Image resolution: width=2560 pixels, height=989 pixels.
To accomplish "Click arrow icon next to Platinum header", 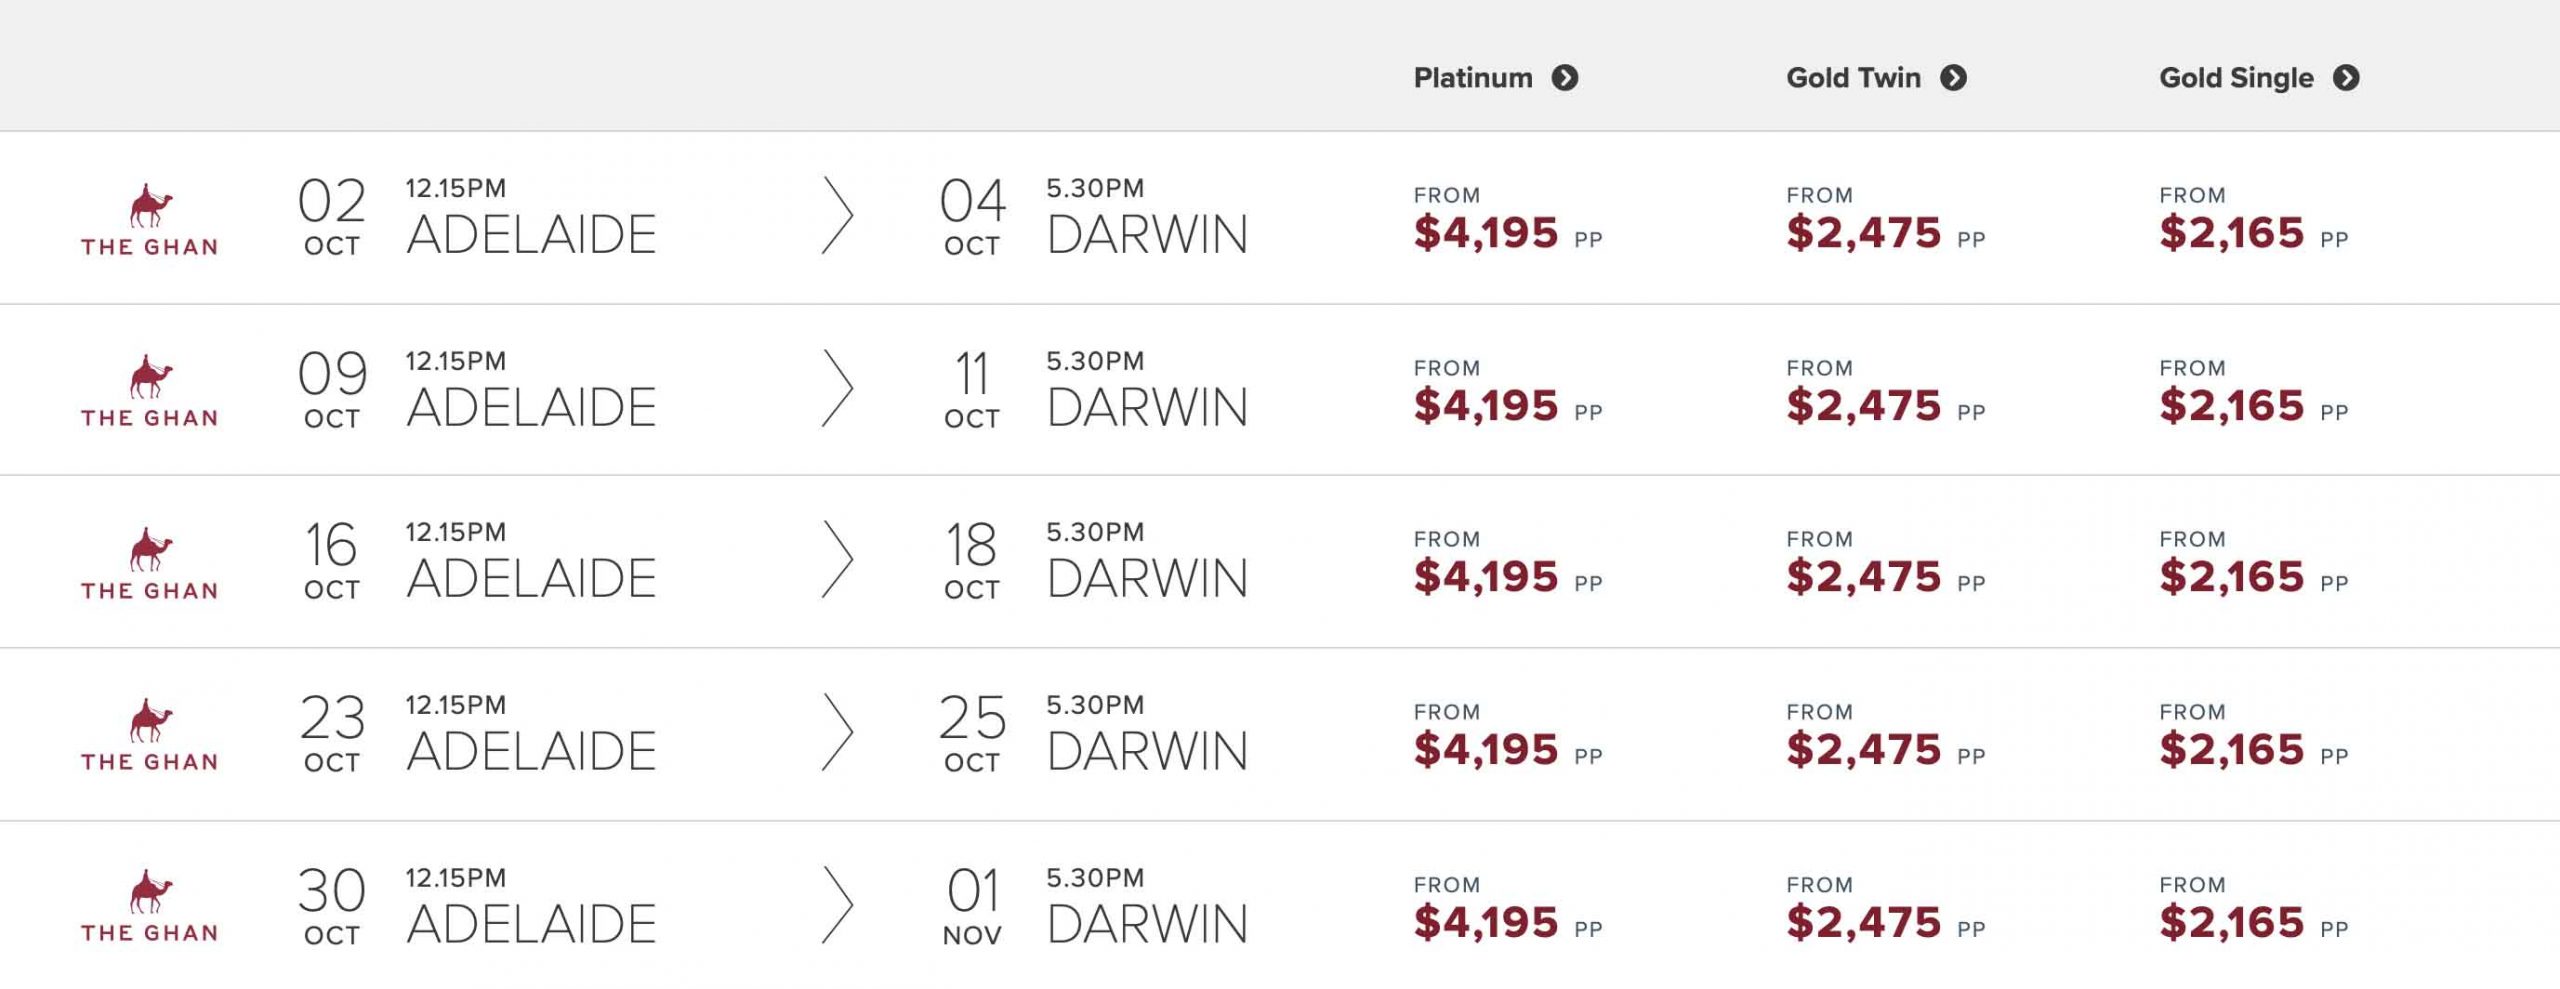I will pyautogui.click(x=1565, y=78).
